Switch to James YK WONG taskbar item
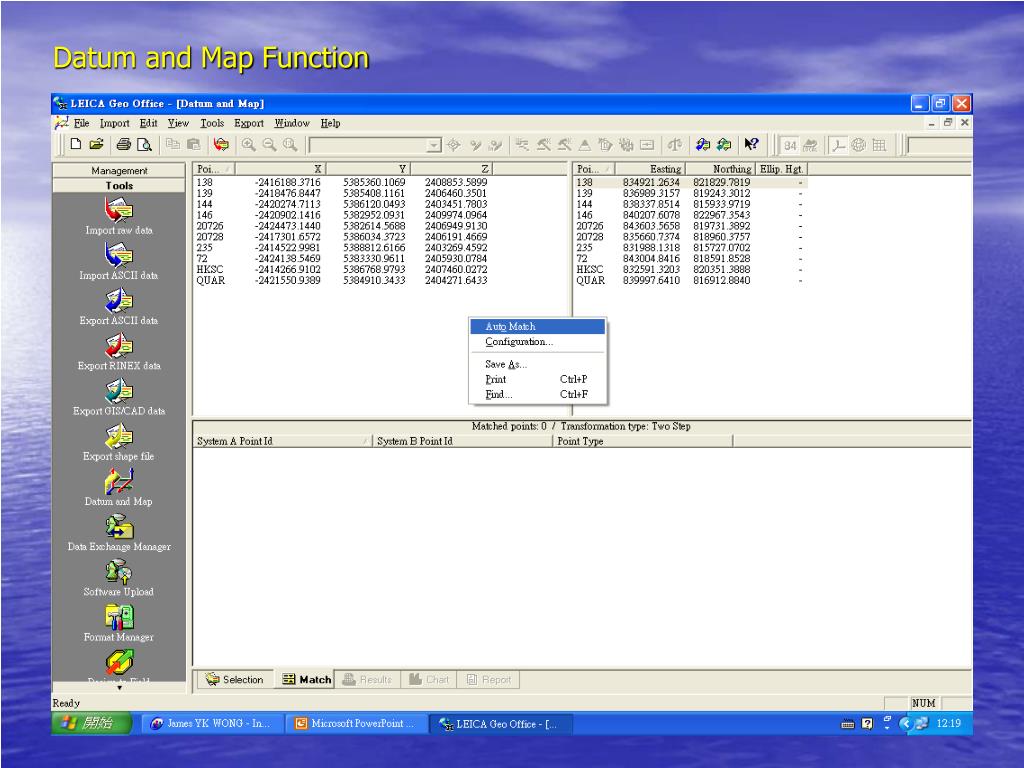This screenshot has width=1024, height=768. [212, 724]
